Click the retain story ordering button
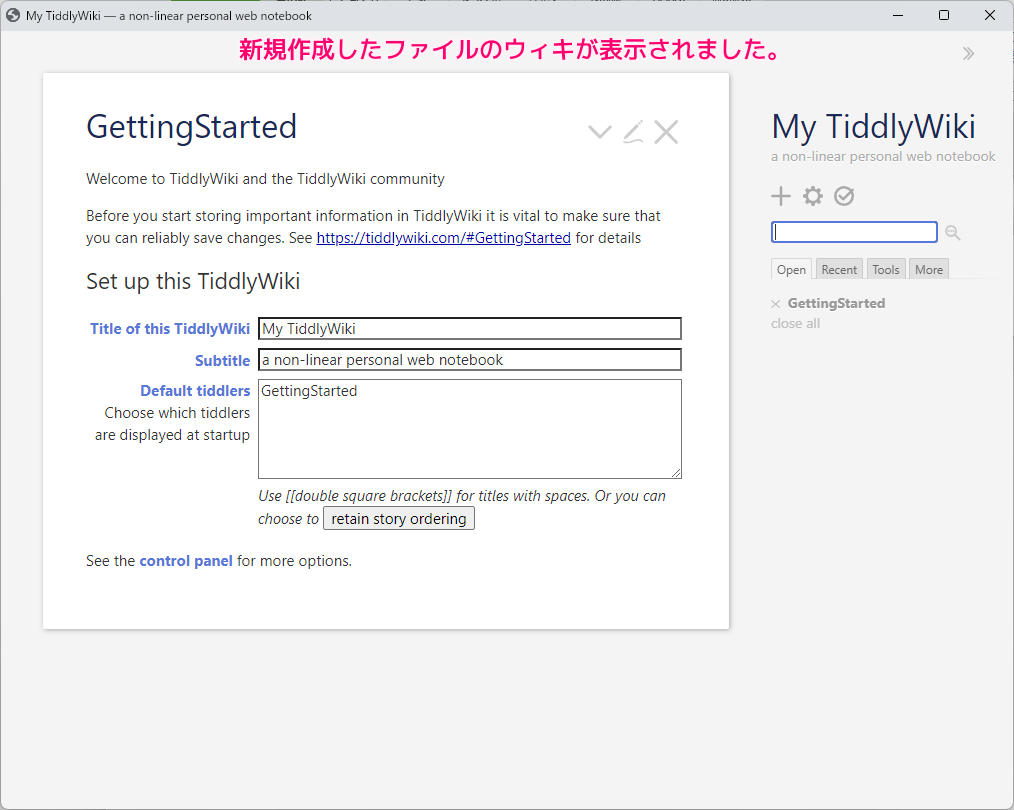Viewport: 1014px width, 810px height. click(398, 518)
